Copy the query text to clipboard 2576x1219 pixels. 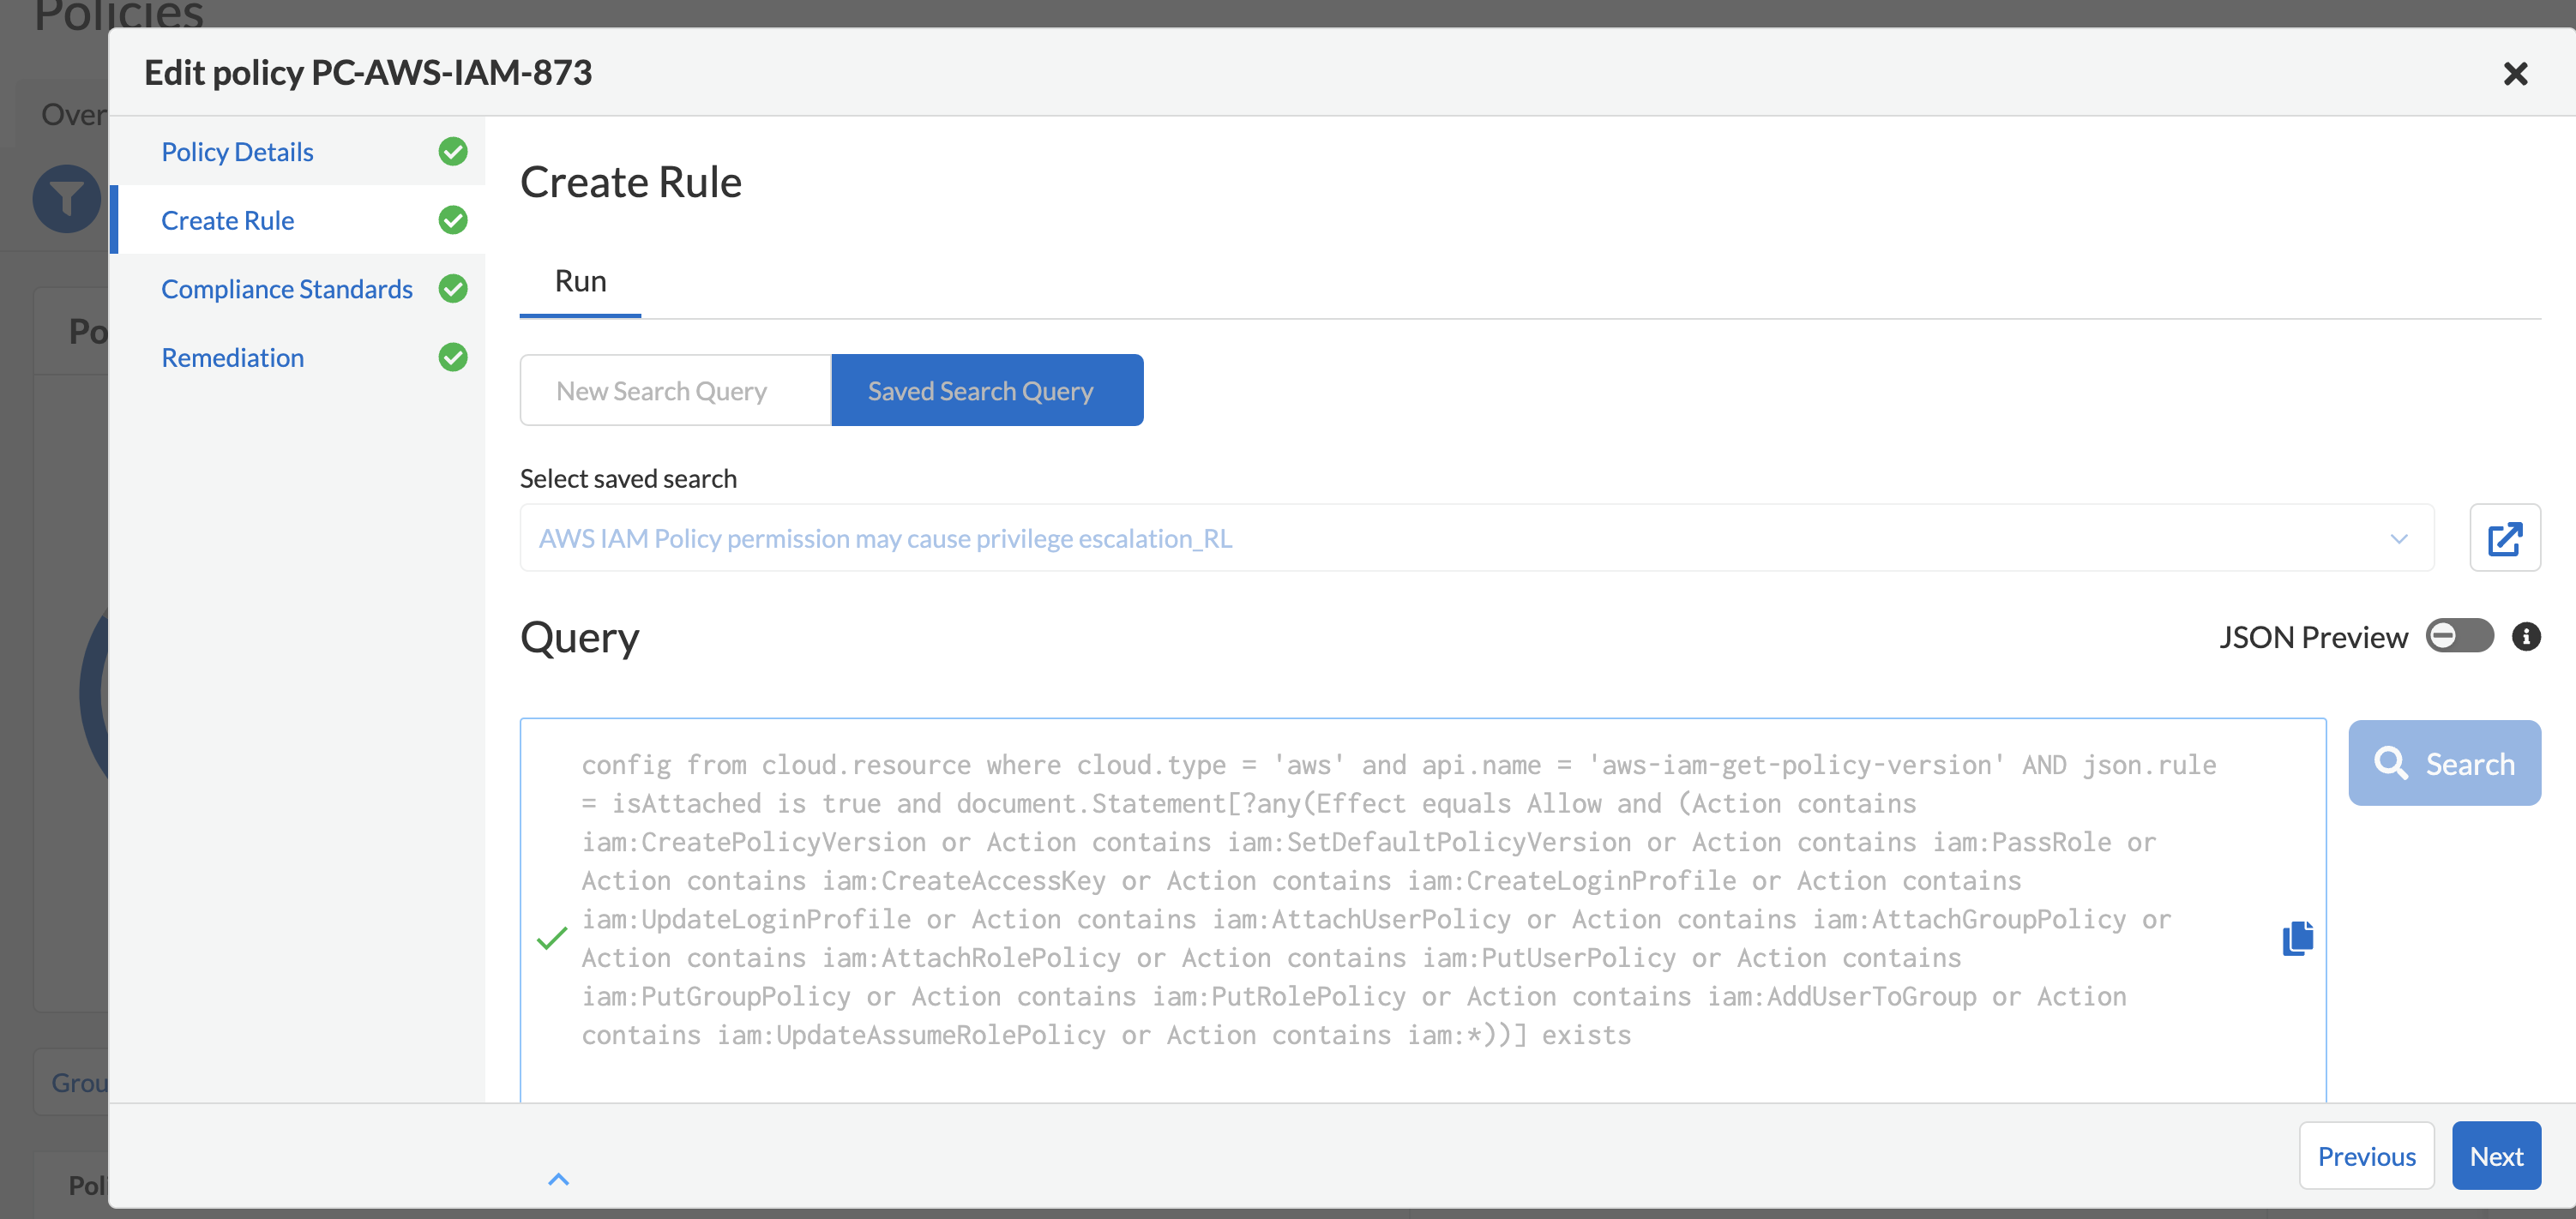pos(2297,938)
